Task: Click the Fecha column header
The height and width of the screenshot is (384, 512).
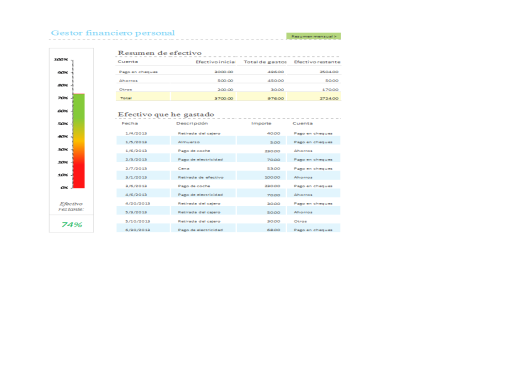Action: point(130,123)
